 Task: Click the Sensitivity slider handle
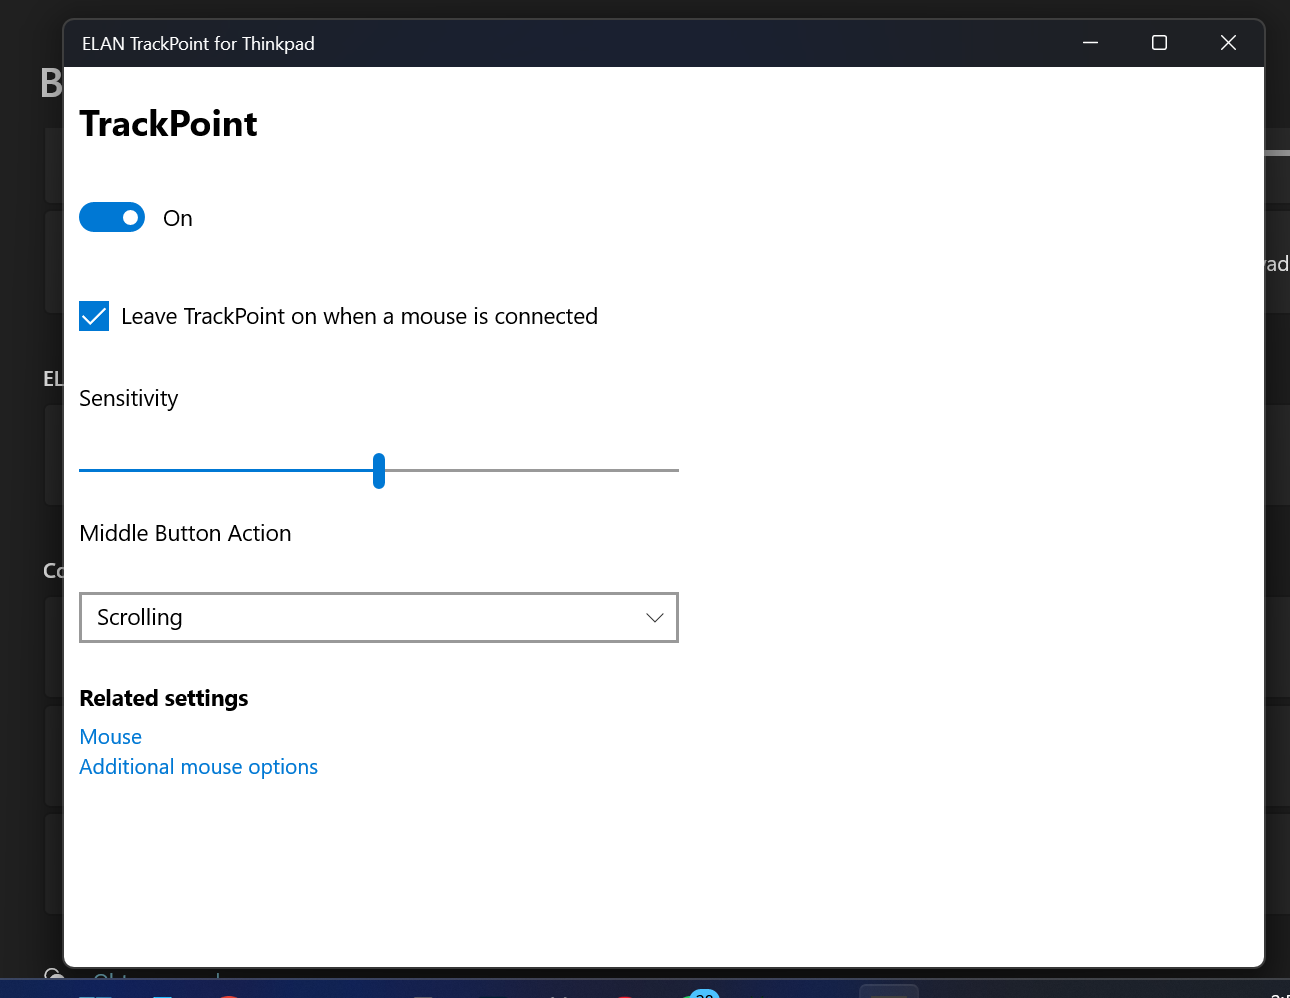click(379, 470)
